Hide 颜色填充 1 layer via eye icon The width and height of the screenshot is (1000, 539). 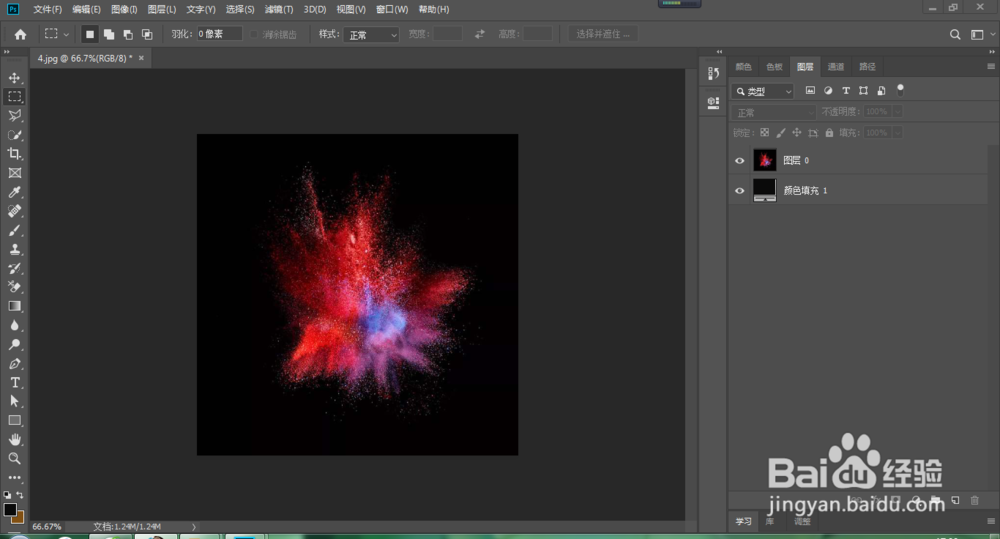pyautogui.click(x=740, y=191)
